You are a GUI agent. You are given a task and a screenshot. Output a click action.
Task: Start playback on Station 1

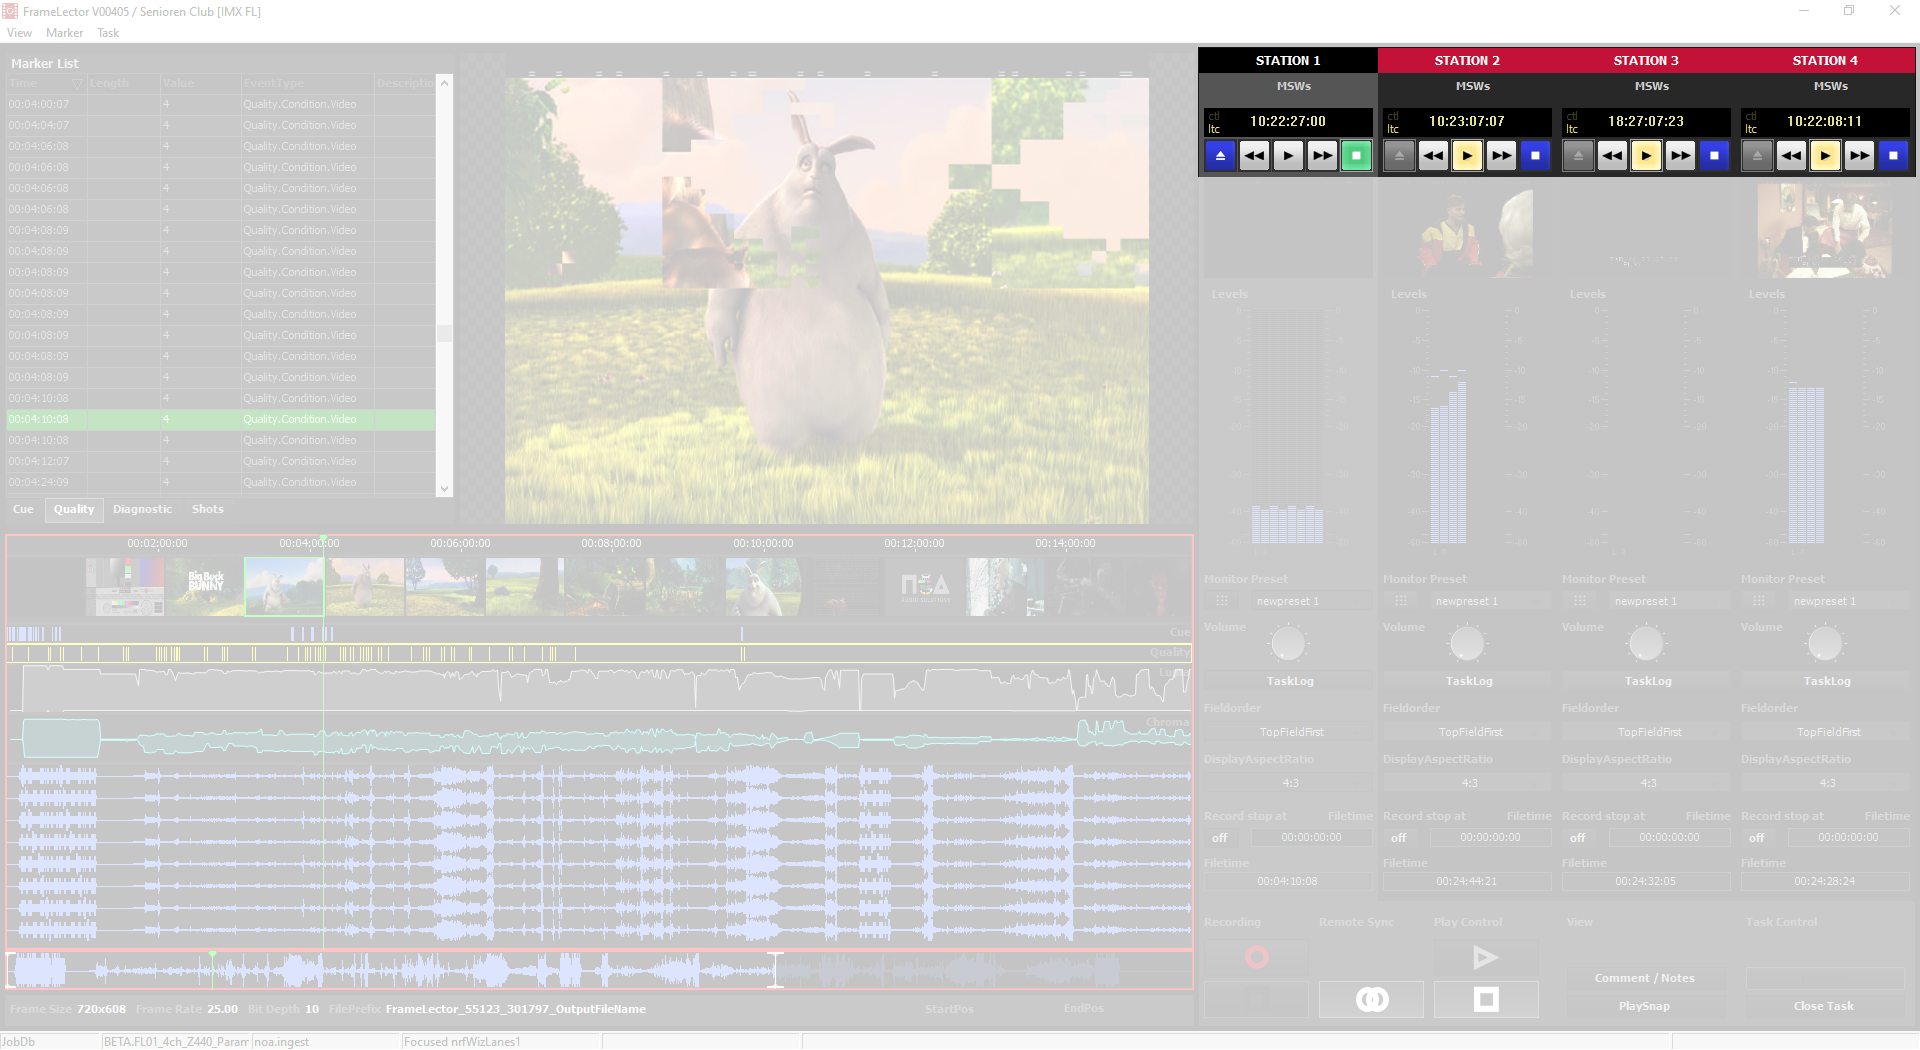click(x=1288, y=156)
